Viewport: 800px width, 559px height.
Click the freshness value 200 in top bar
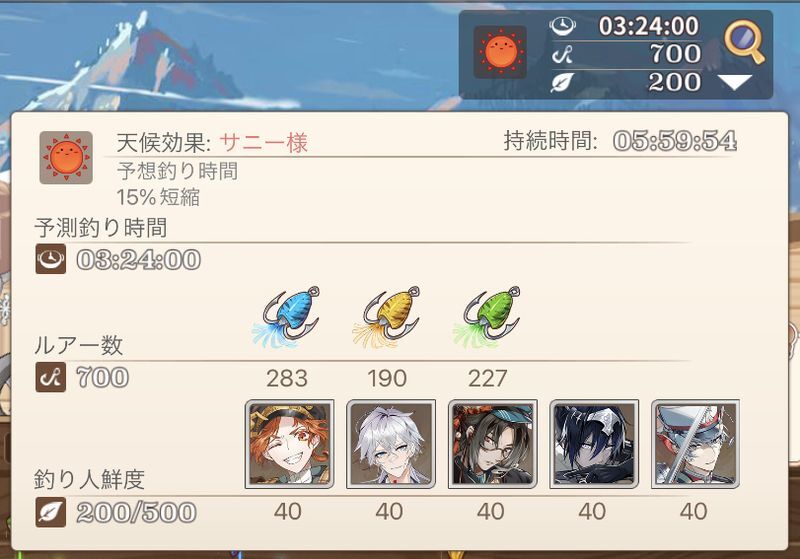pos(674,82)
